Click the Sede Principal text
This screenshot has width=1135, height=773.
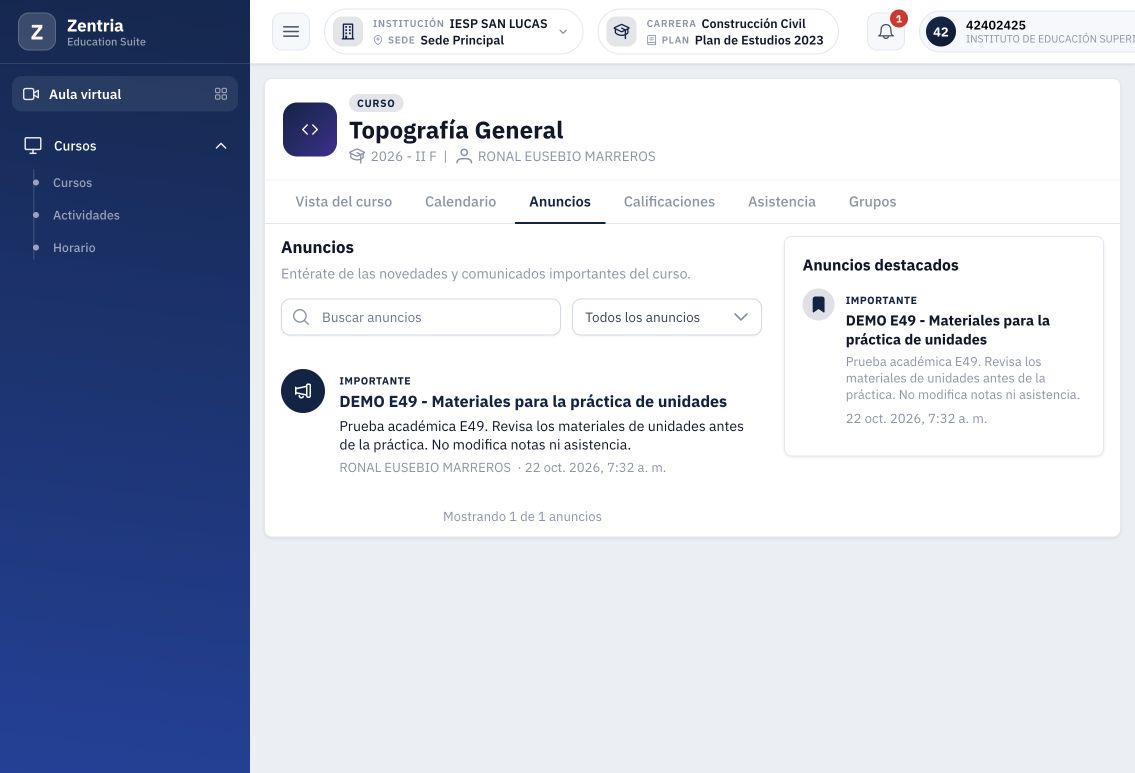click(x=462, y=41)
